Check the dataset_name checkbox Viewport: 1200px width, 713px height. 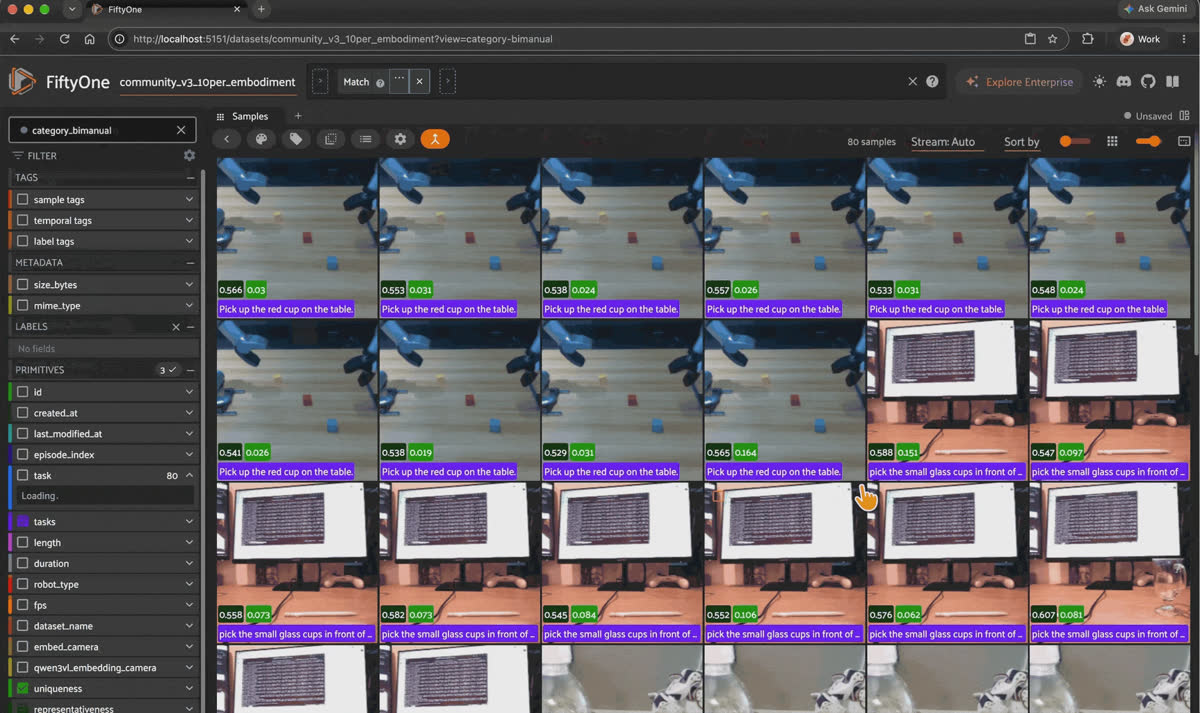pos(23,626)
